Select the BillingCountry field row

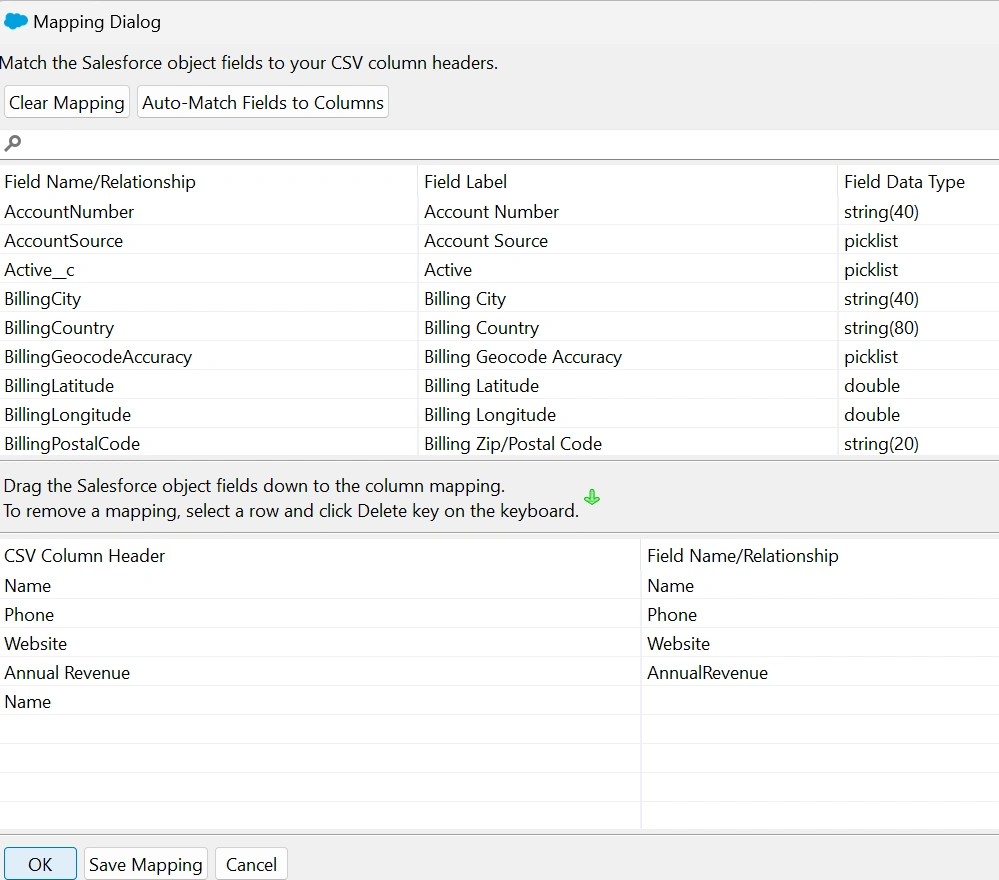[59, 328]
